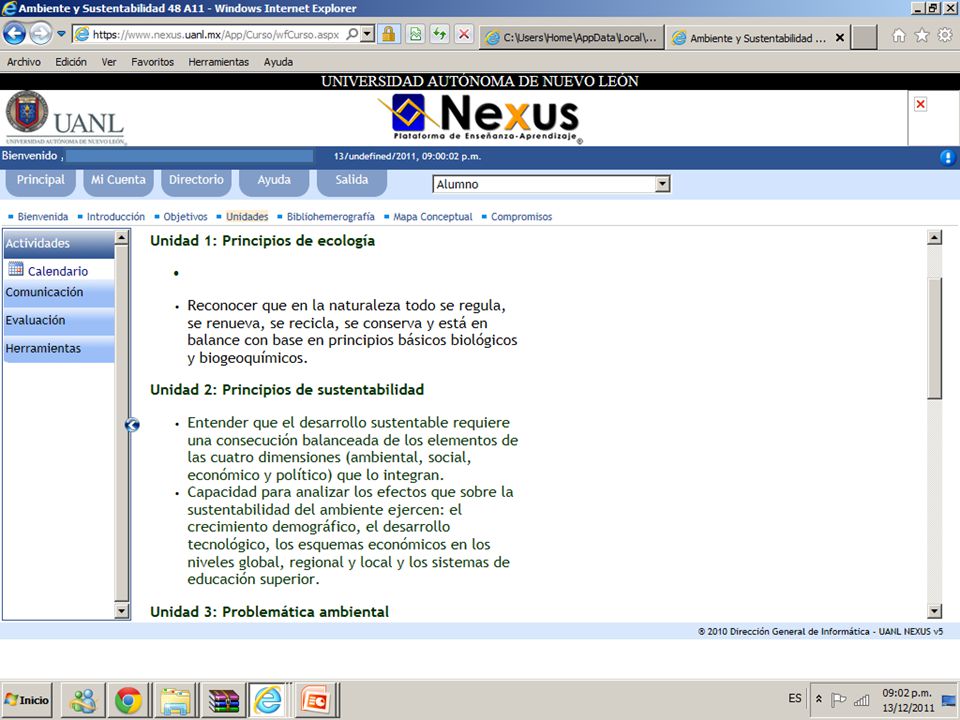Collapse the sidebar with the blue arrow
Viewport: 960px width, 720px height.
132,424
